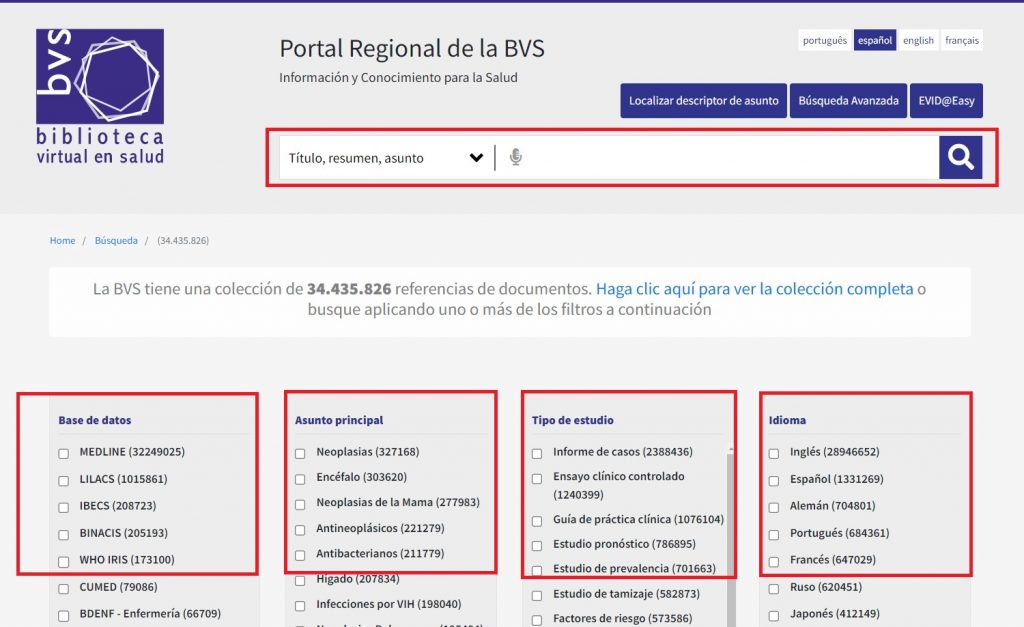Select the Factores de riesgo checkbox
Screen dimensions: 1024x627
click(x=537, y=620)
